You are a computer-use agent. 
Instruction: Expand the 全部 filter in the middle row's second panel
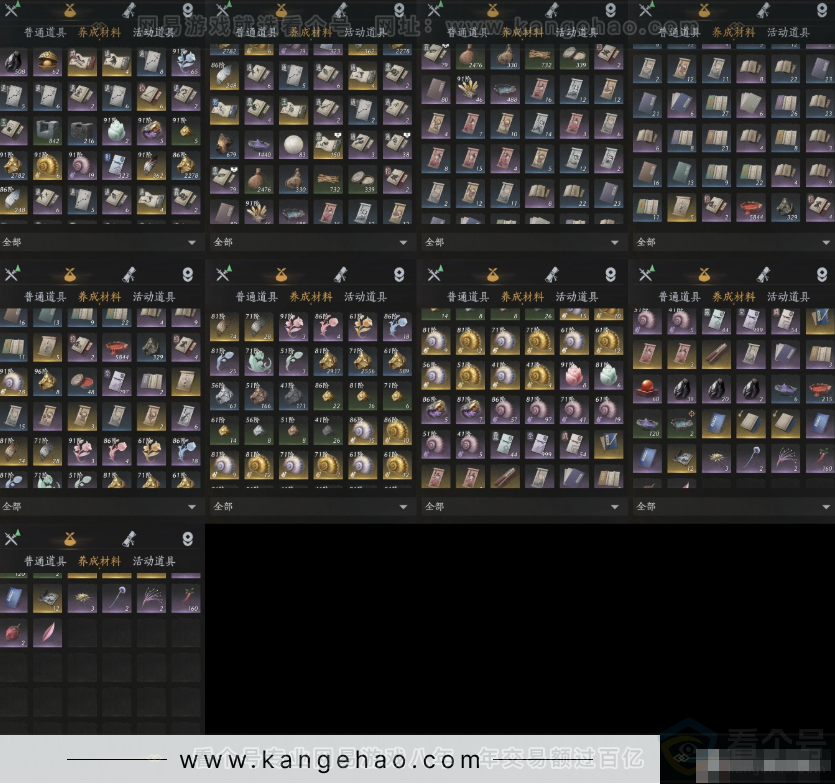404,507
